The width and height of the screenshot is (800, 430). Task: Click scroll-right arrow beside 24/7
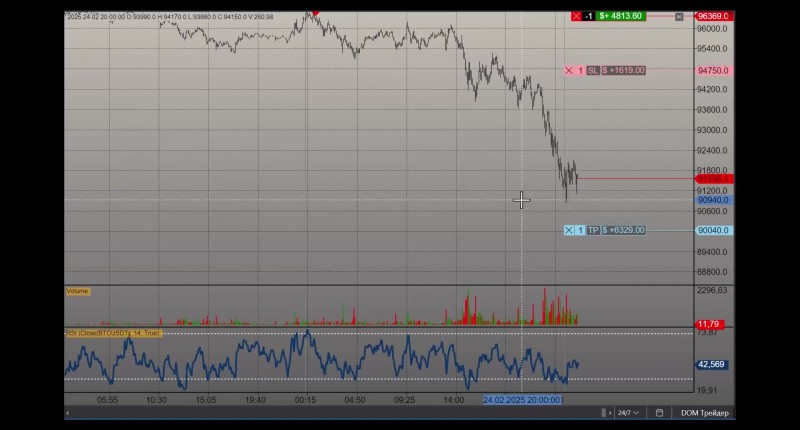tap(610, 413)
